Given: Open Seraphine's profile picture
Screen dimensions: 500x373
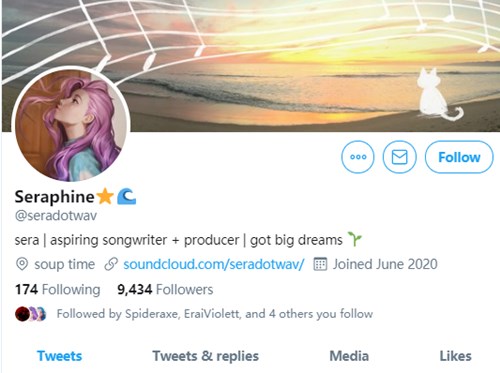Looking at the screenshot, I should [71, 125].
